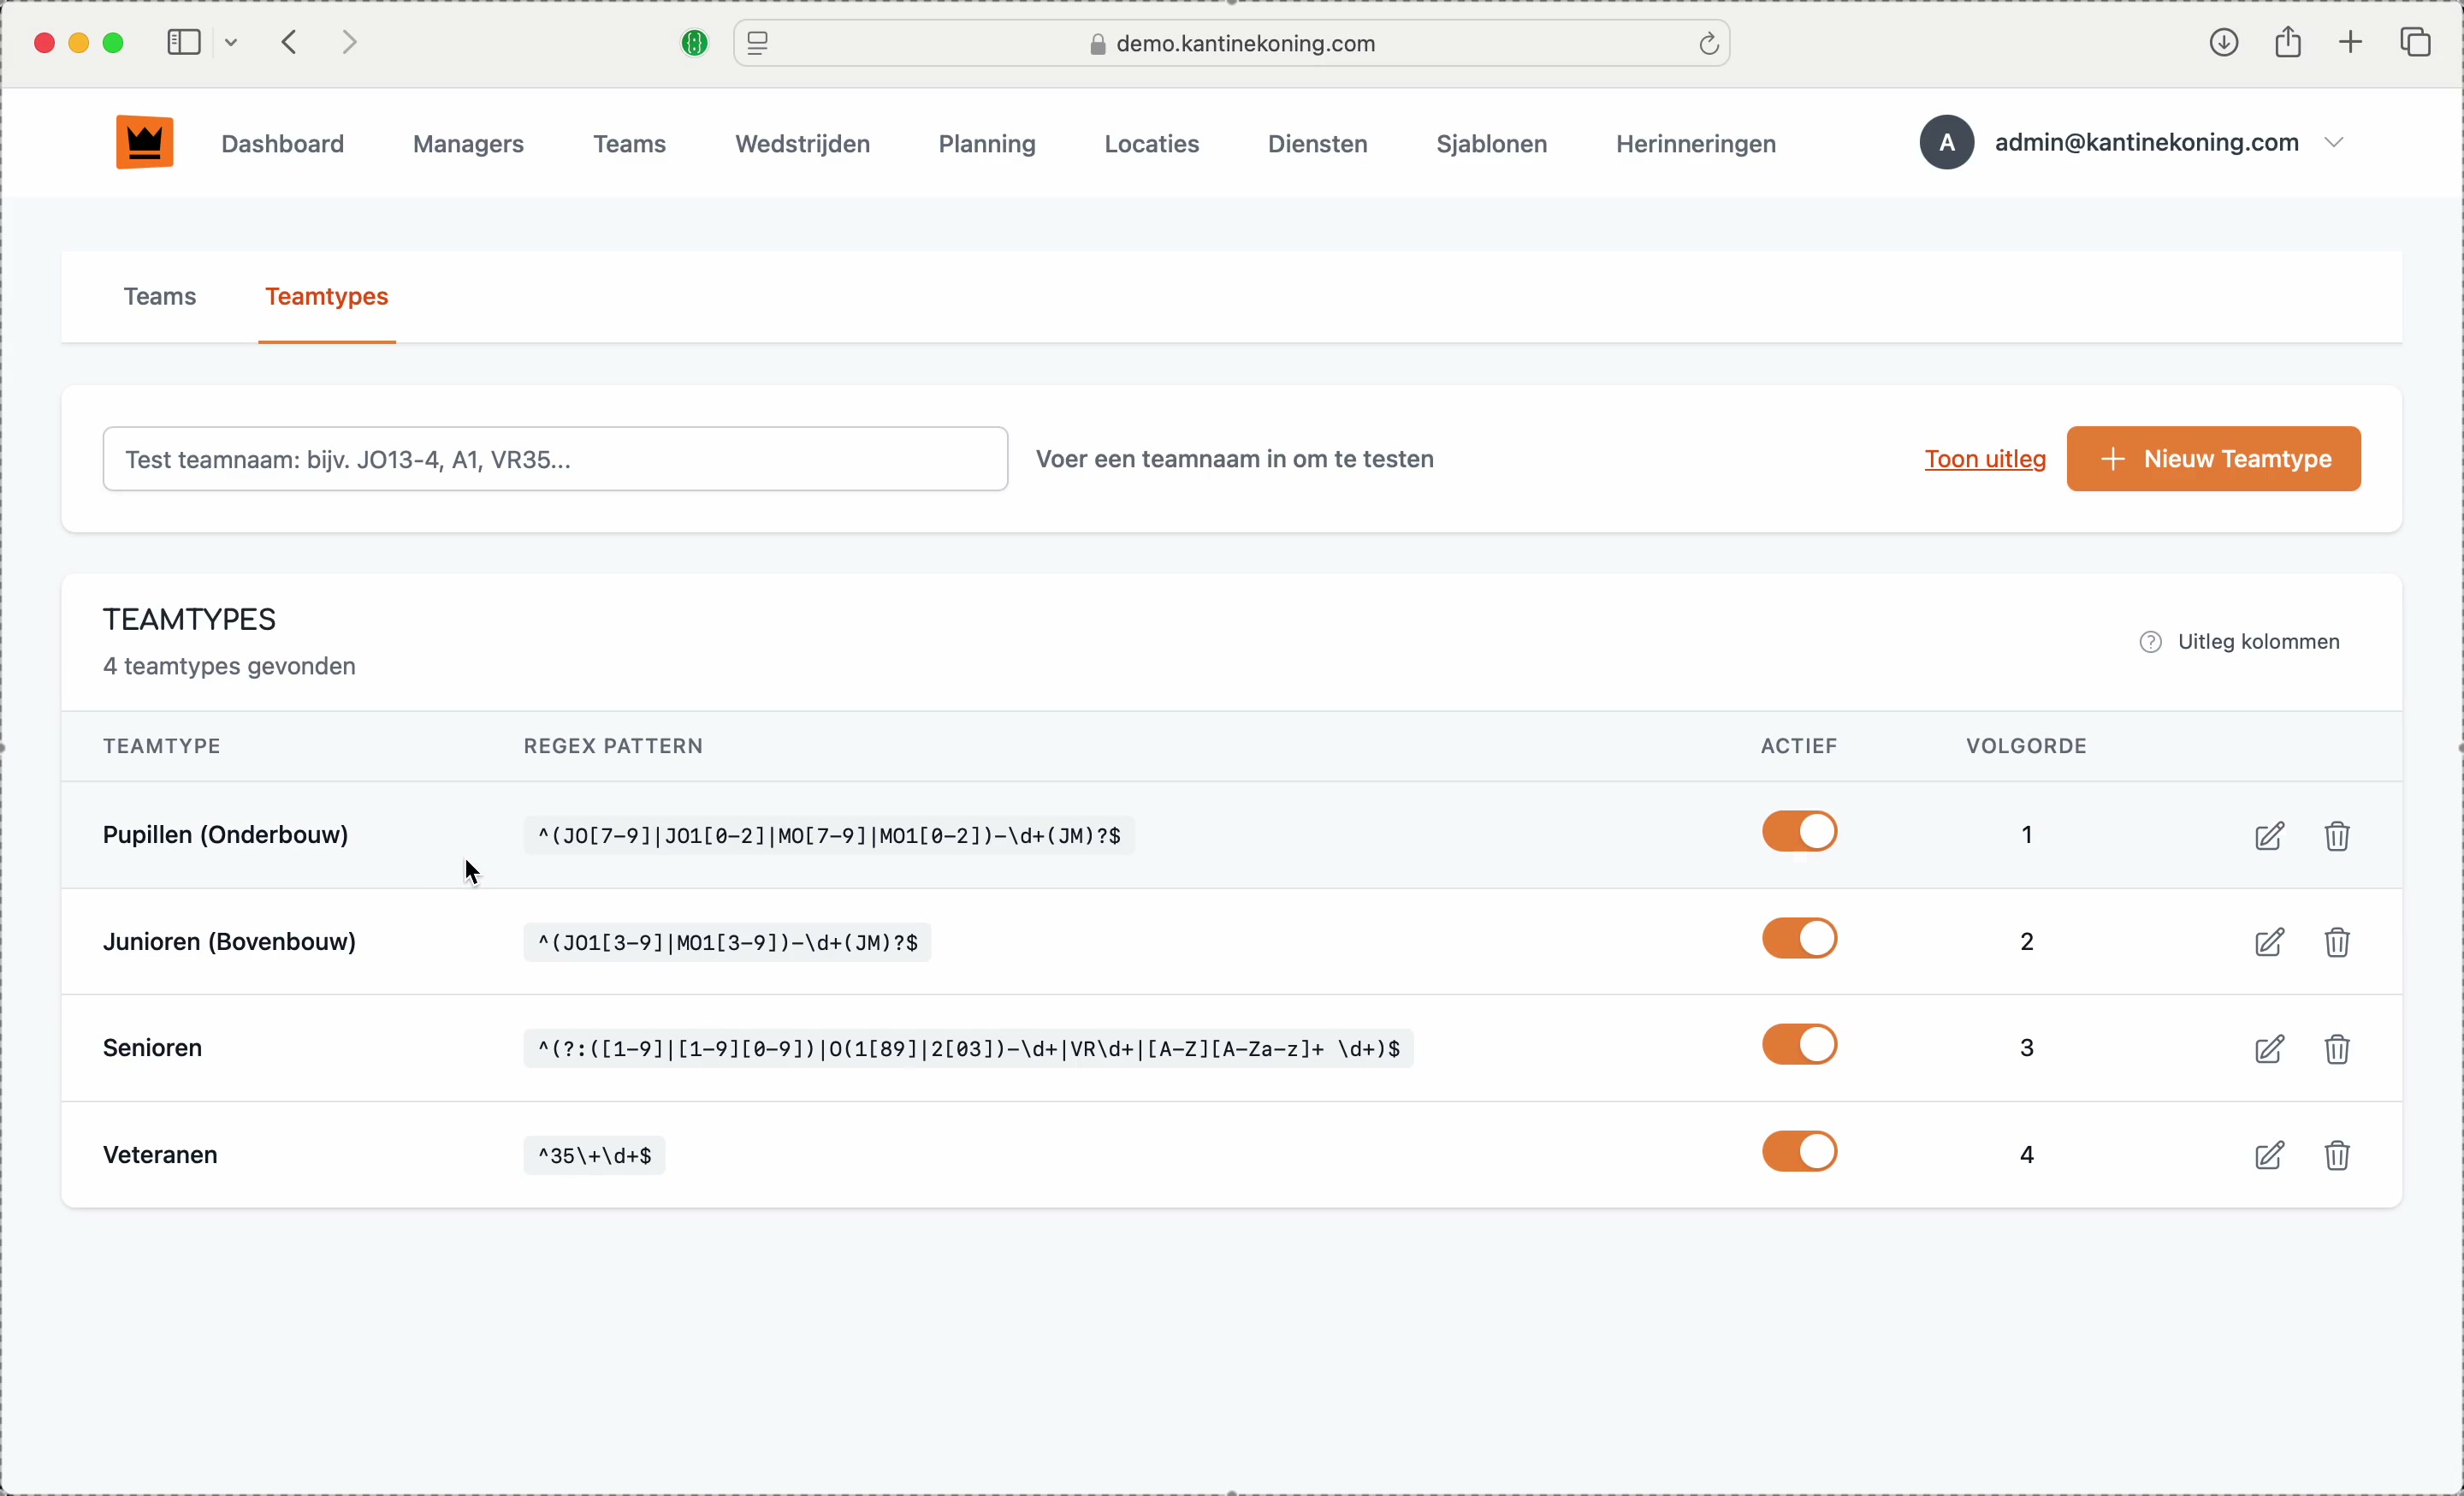Show the Safari tab overview
This screenshot has width=2464, height=1496.
(x=2416, y=43)
